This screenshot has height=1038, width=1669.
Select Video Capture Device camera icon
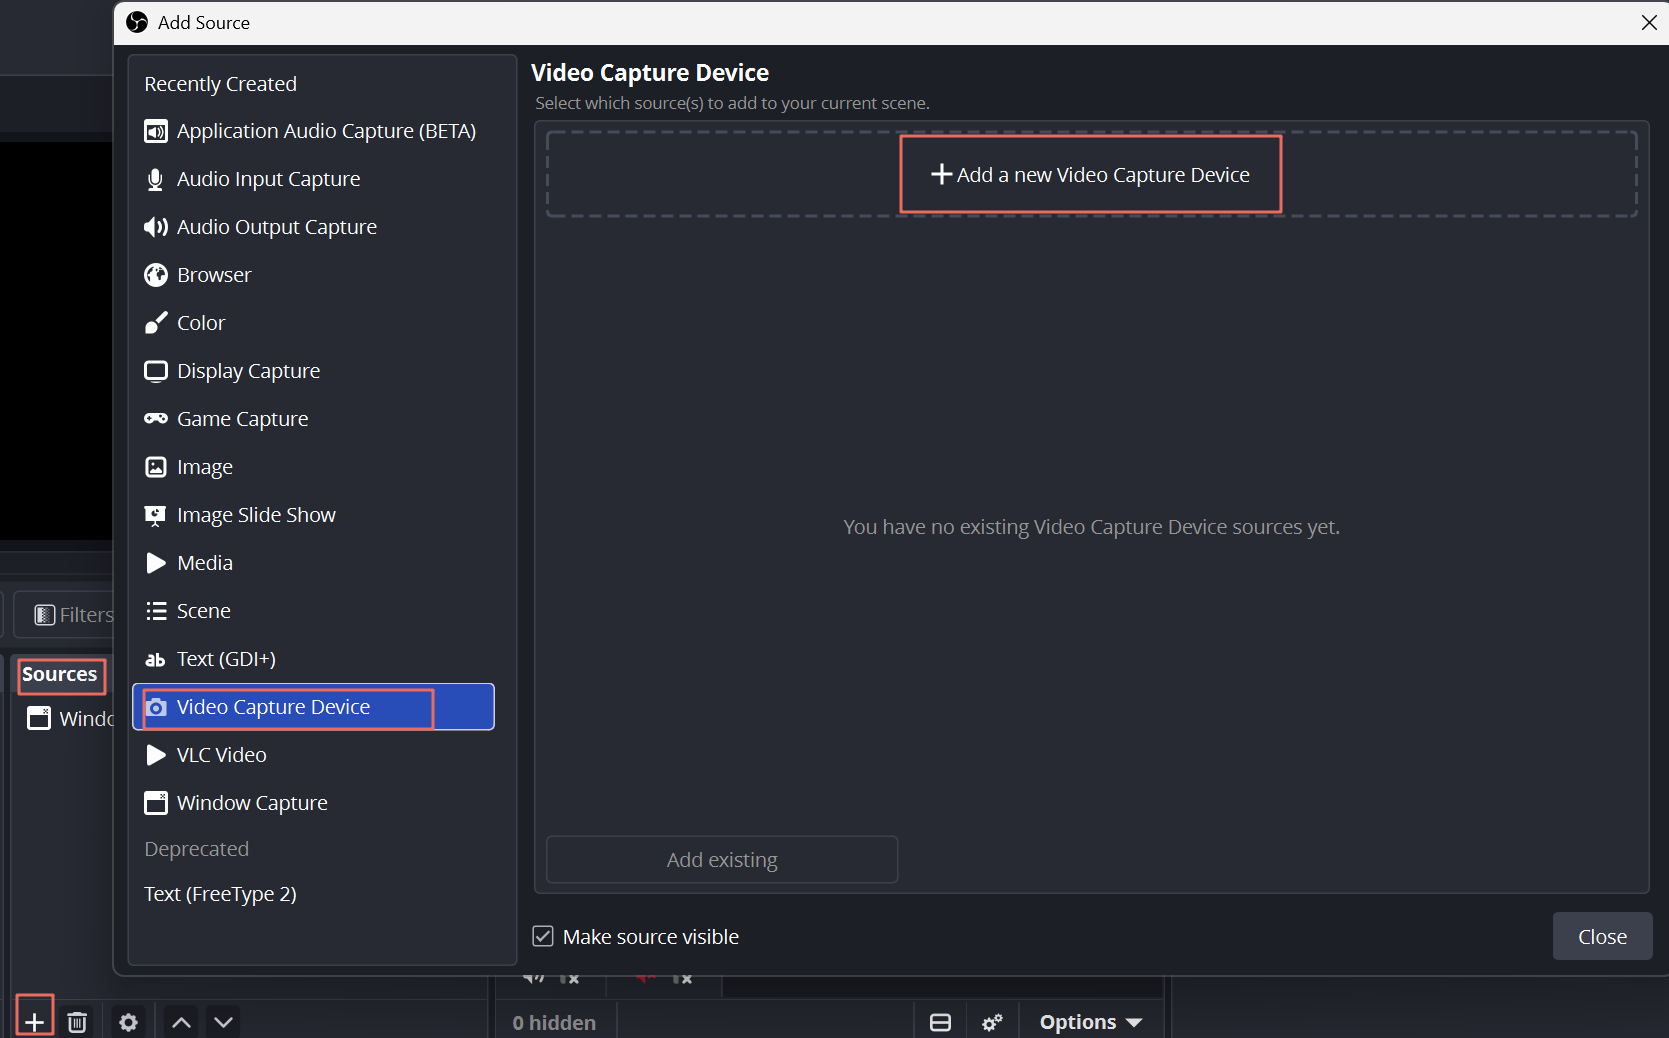coord(156,707)
